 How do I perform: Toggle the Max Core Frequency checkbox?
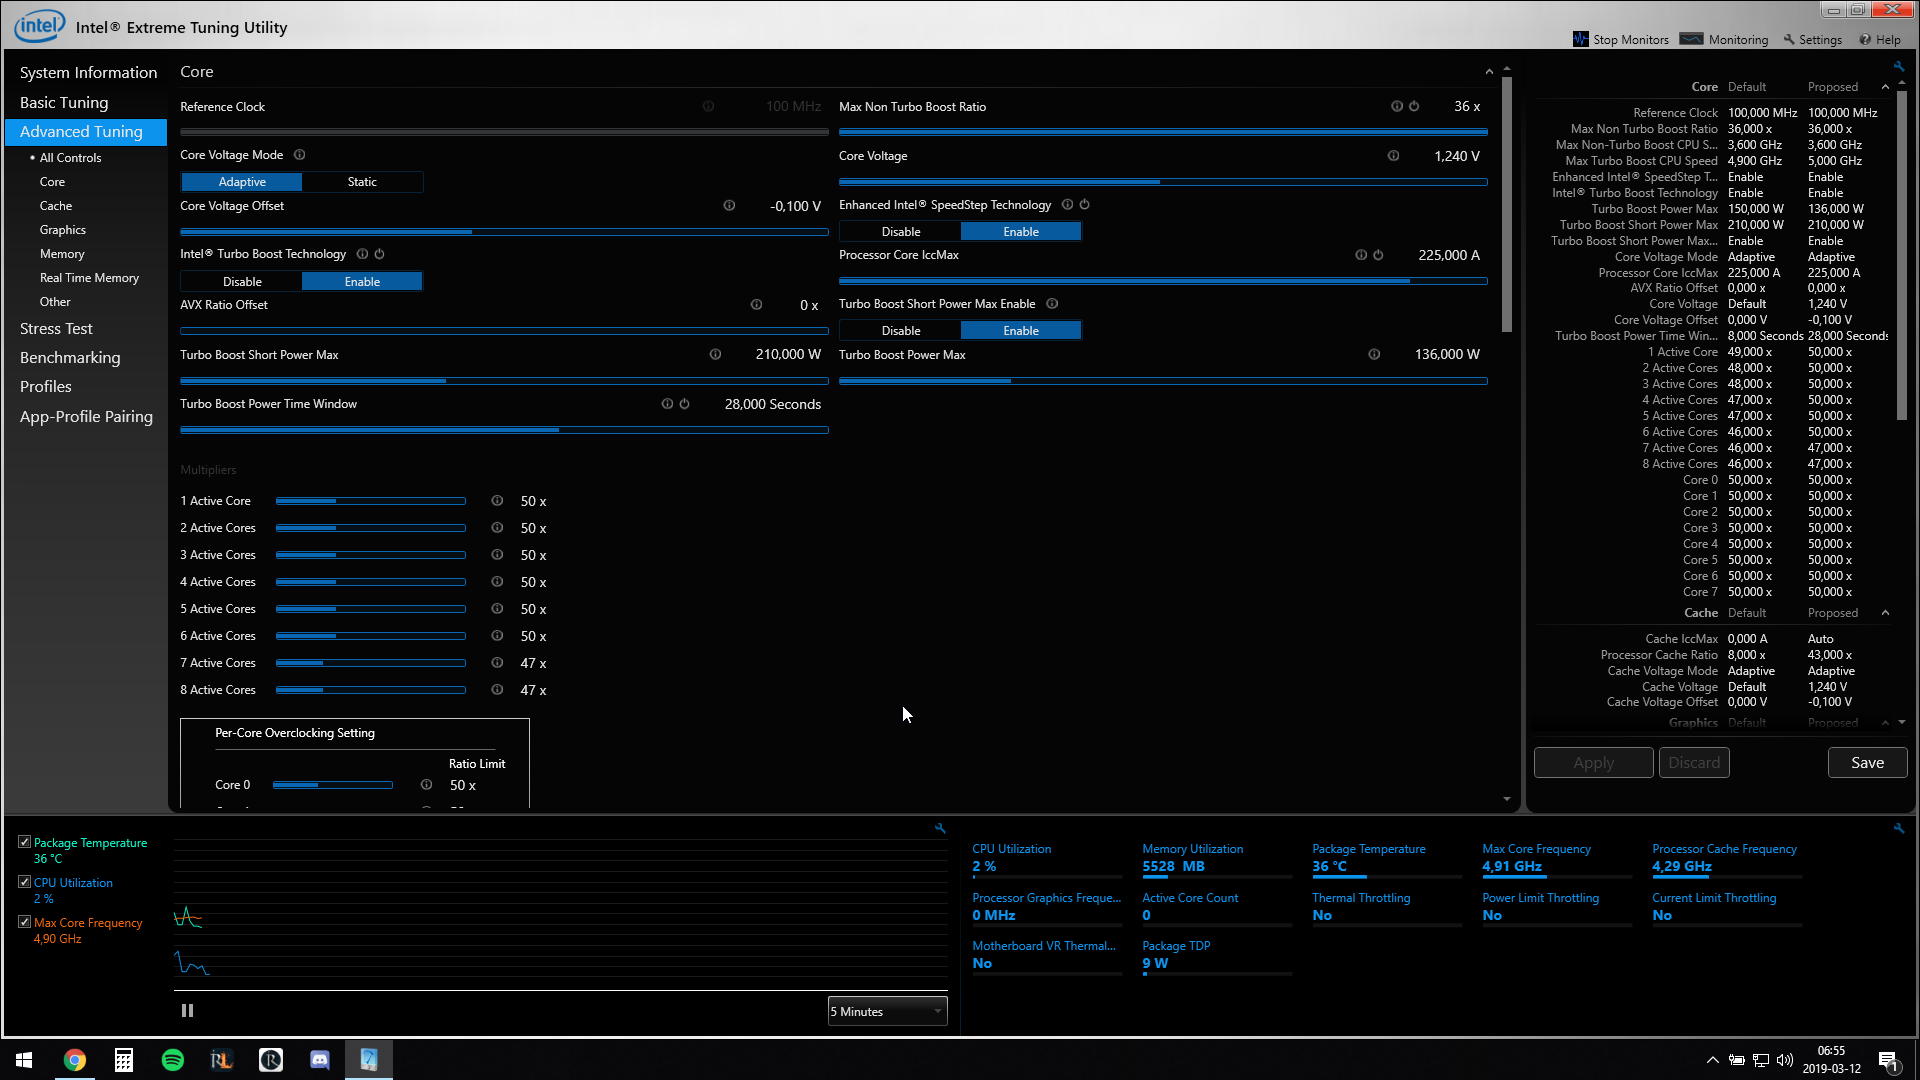click(x=25, y=922)
